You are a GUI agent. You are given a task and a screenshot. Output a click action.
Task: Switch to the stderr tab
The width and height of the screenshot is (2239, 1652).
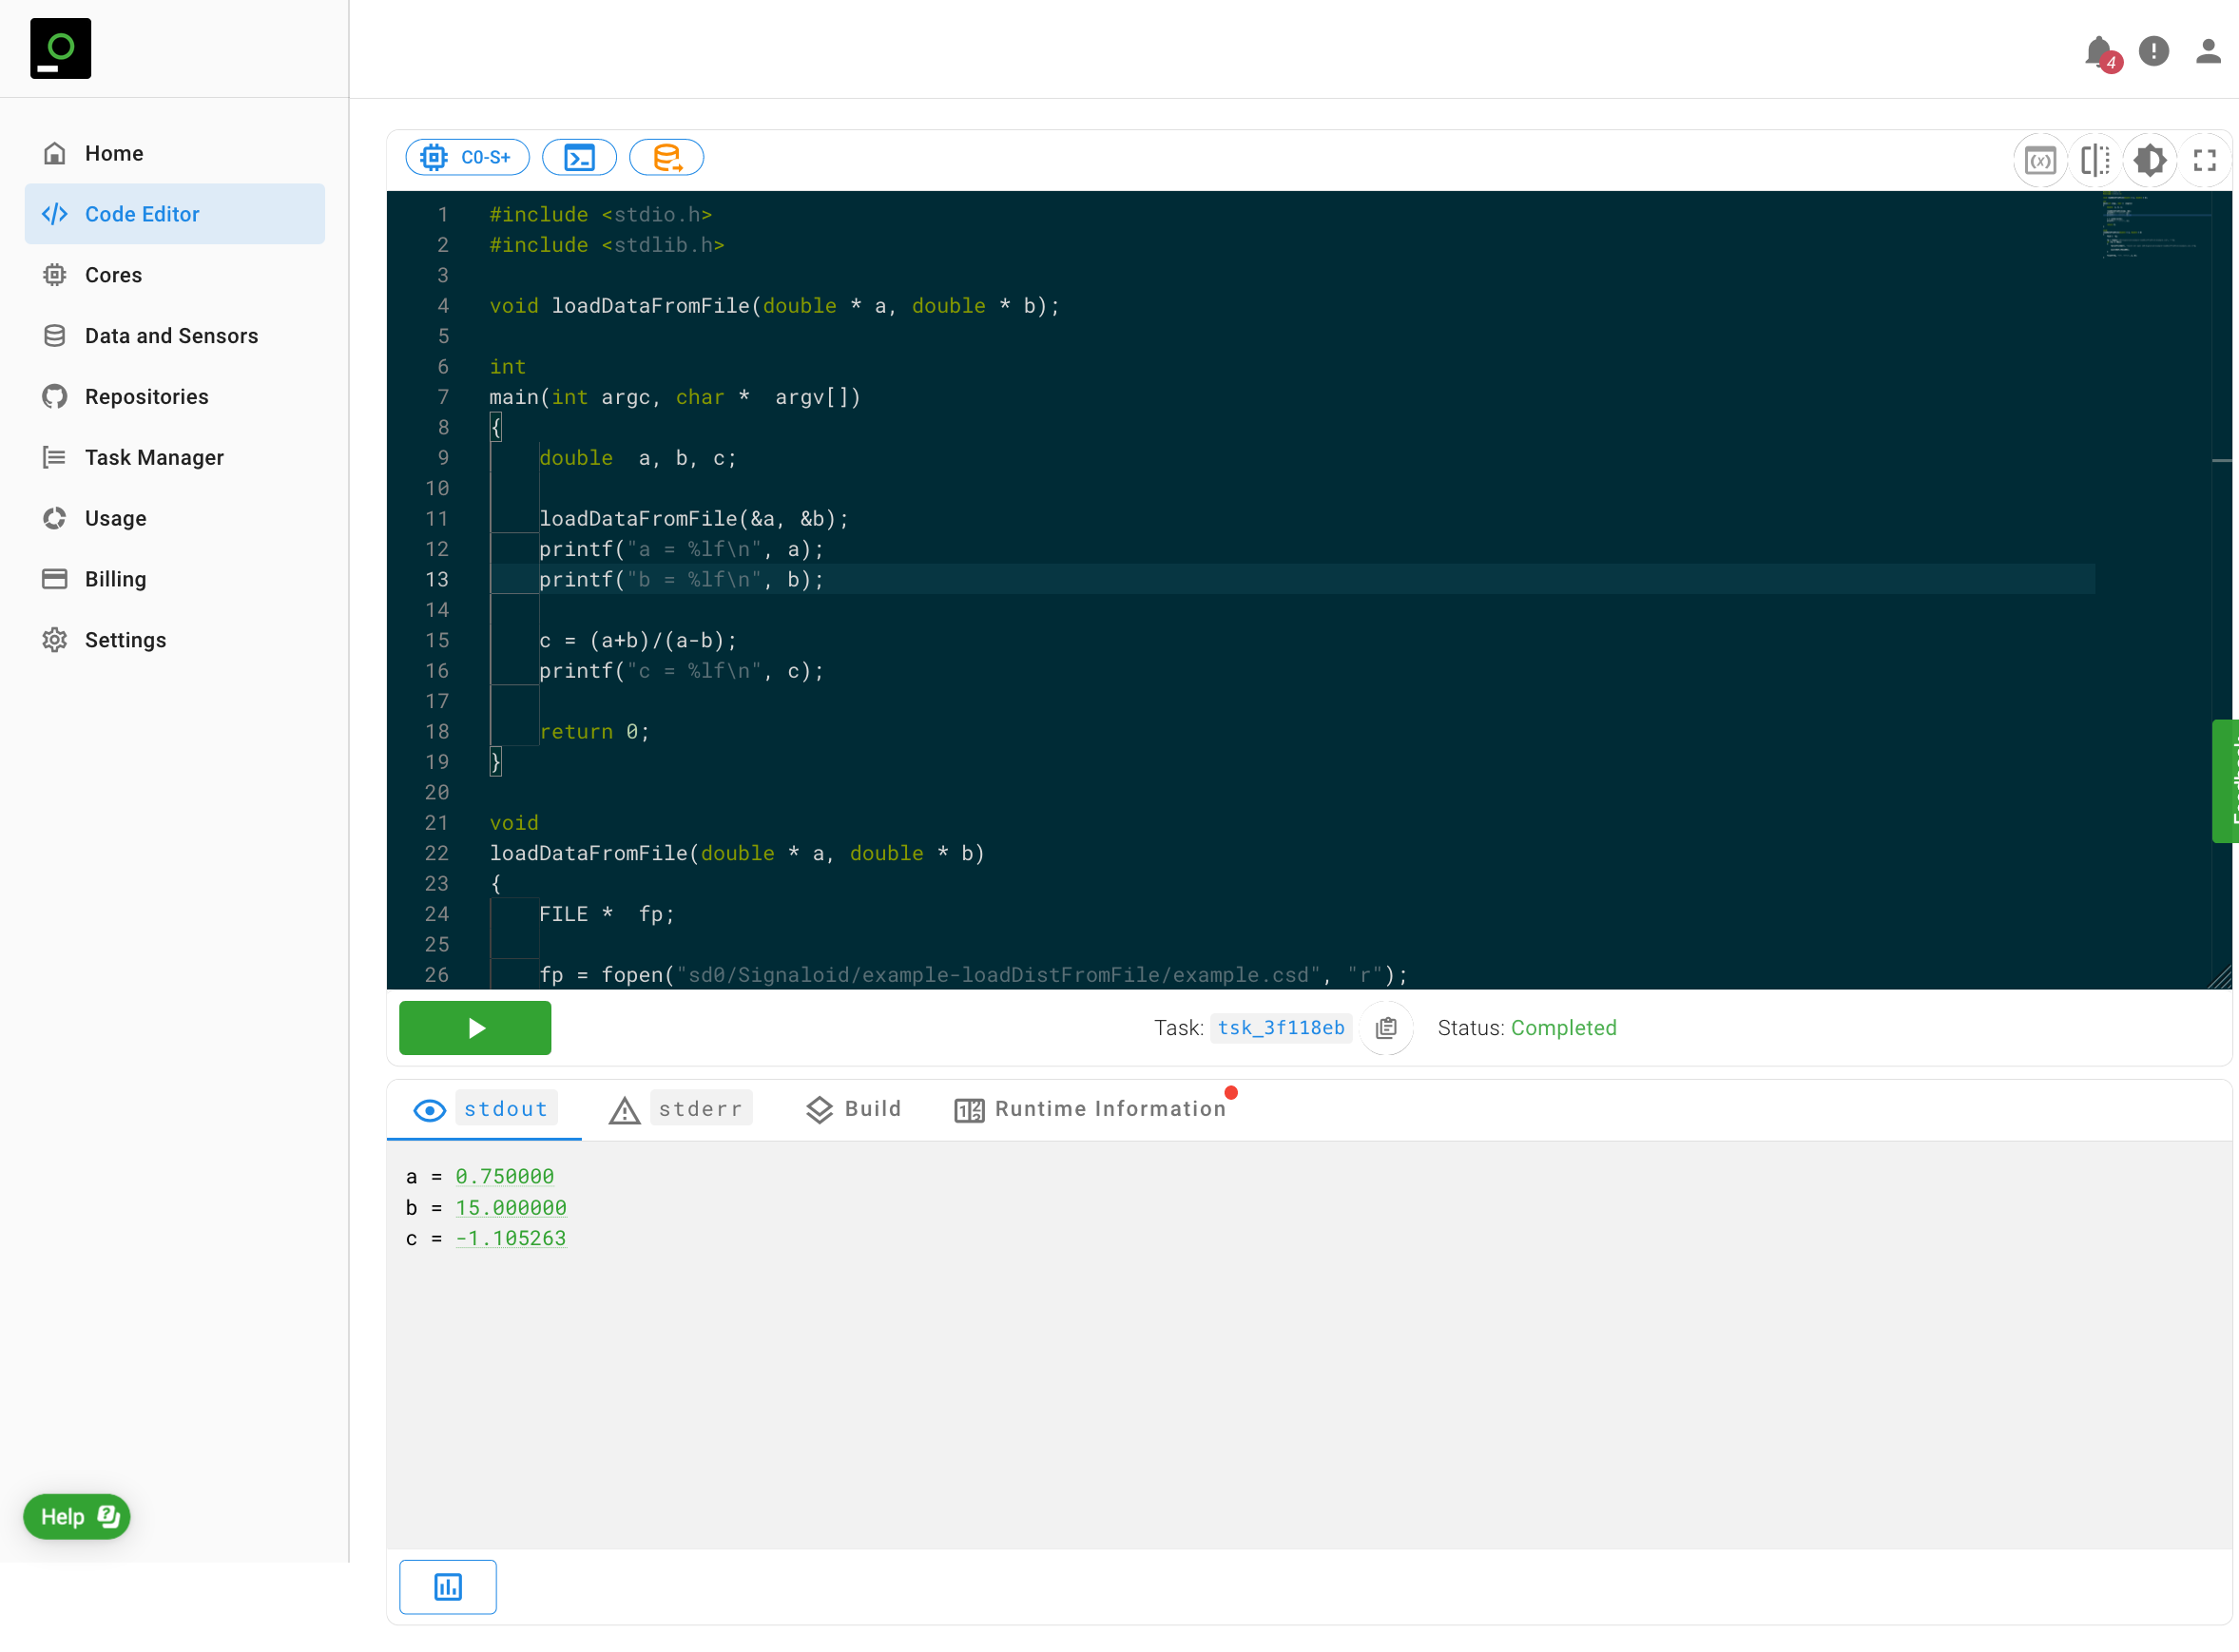pos(680,1109)
